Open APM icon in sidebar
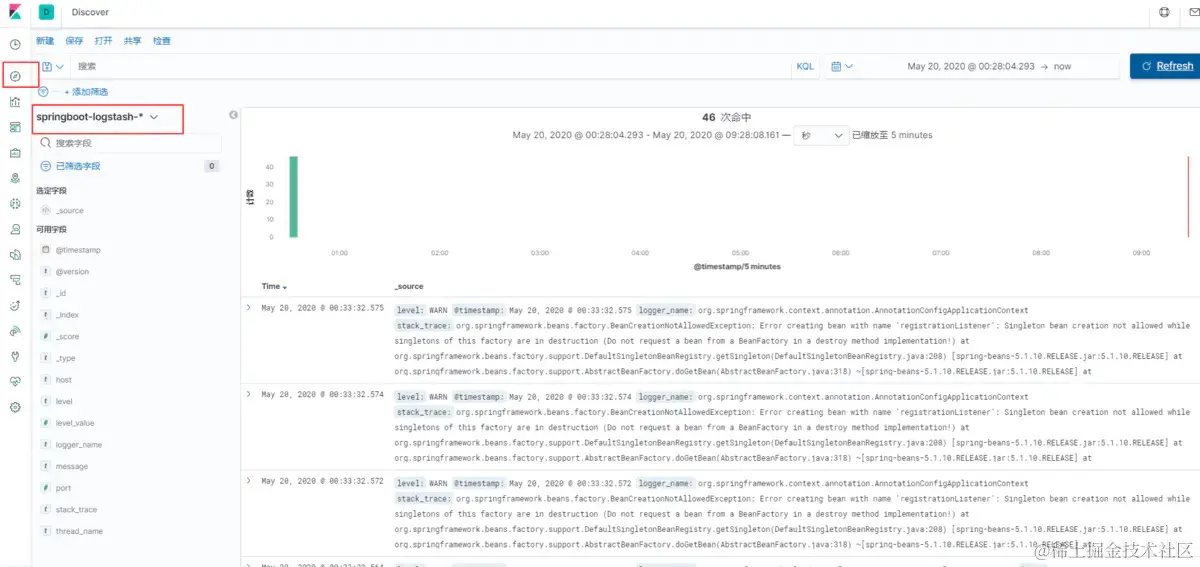The width and height of the screenshot is (1200, 567). (x=15, y=280)
